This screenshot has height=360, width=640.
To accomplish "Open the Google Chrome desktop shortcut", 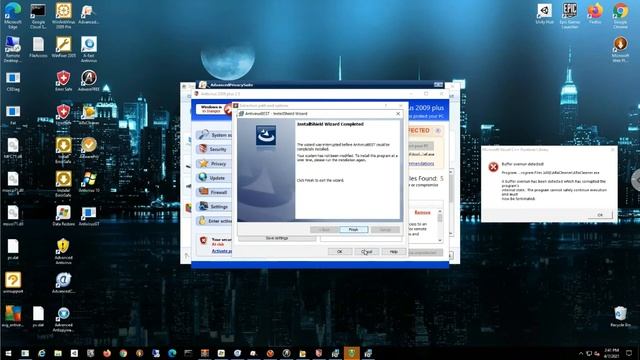I will 620,16.
